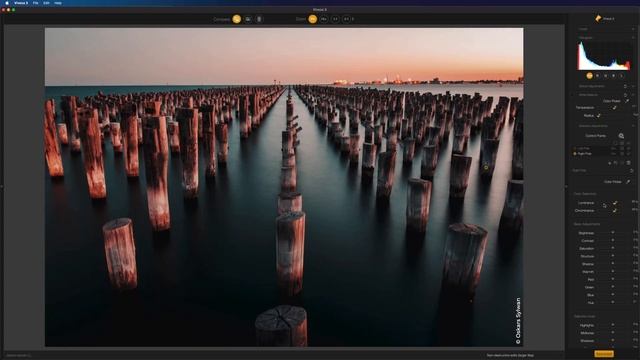The image size is (640, 360).
Task: Click the Structure slider handle
Action: tap(613, 256)
